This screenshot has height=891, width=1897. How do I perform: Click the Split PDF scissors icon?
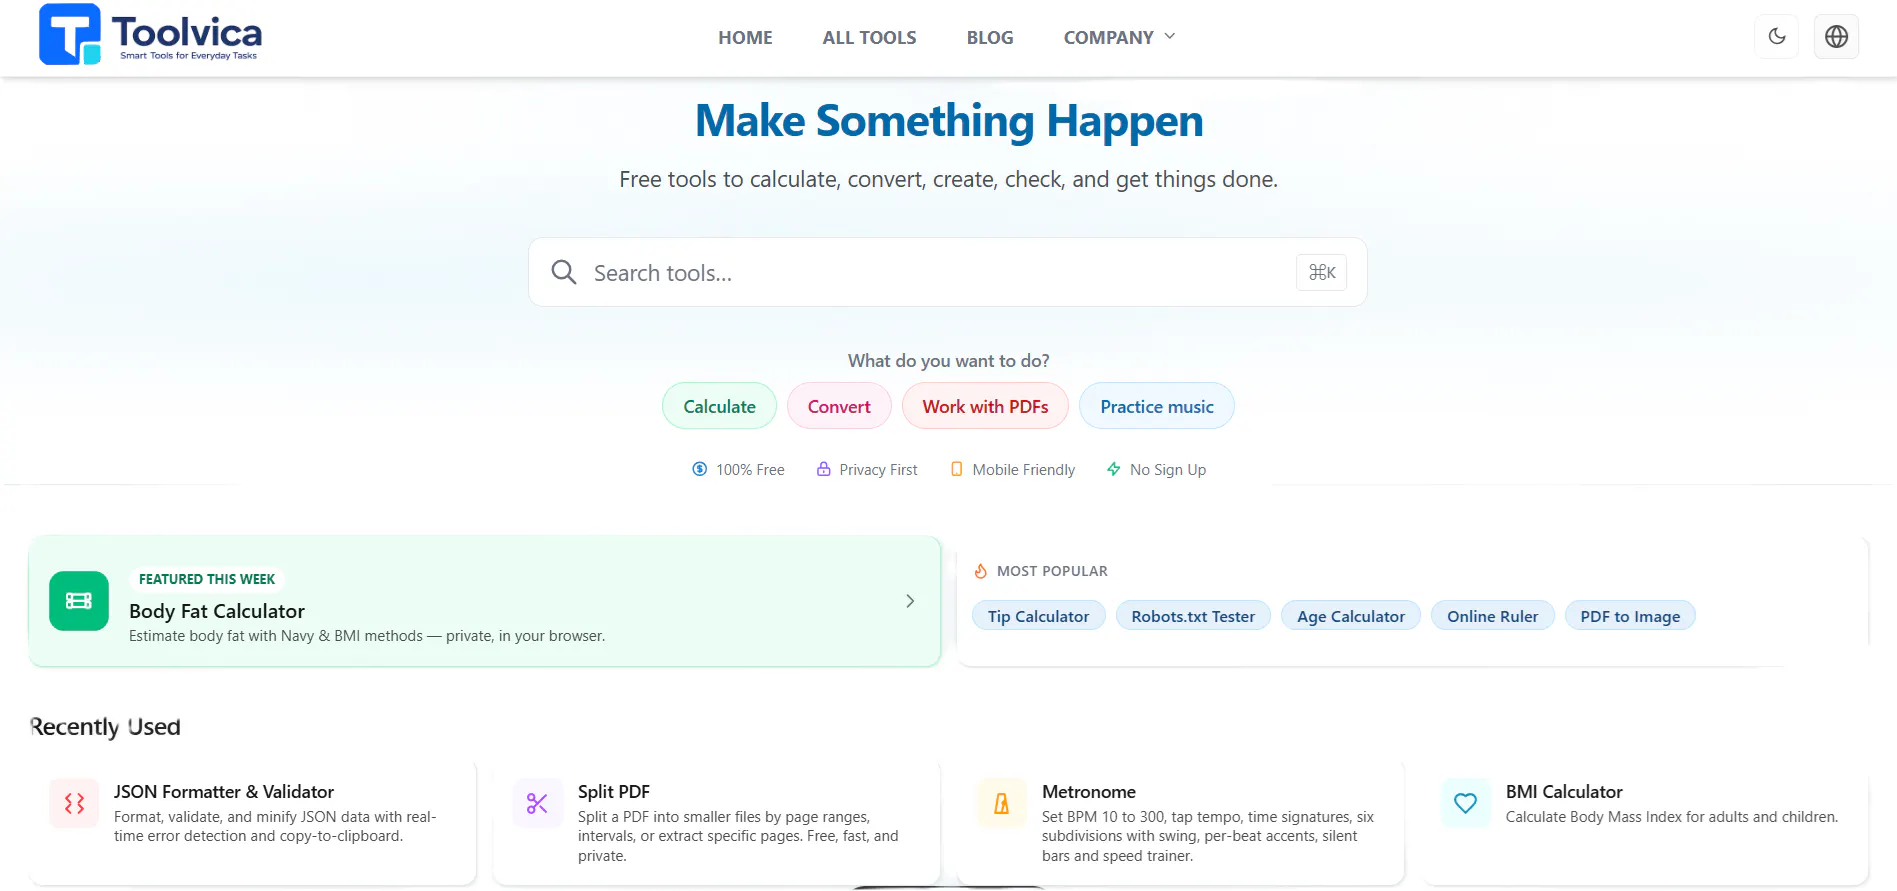[537, 803]
